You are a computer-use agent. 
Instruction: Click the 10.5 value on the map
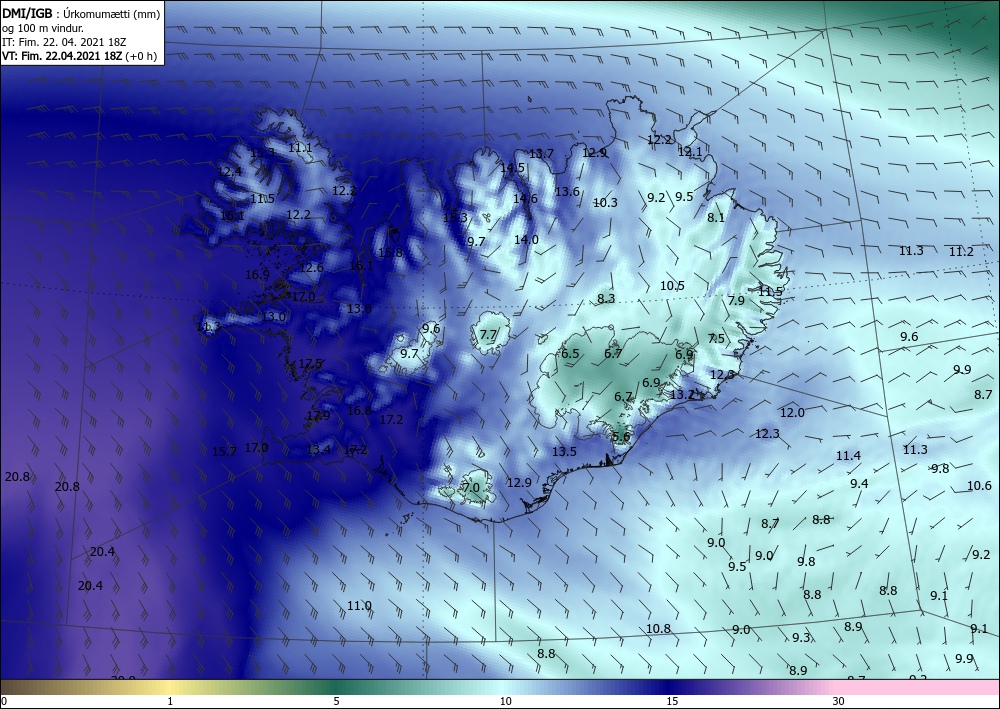[x=672, y=286]
